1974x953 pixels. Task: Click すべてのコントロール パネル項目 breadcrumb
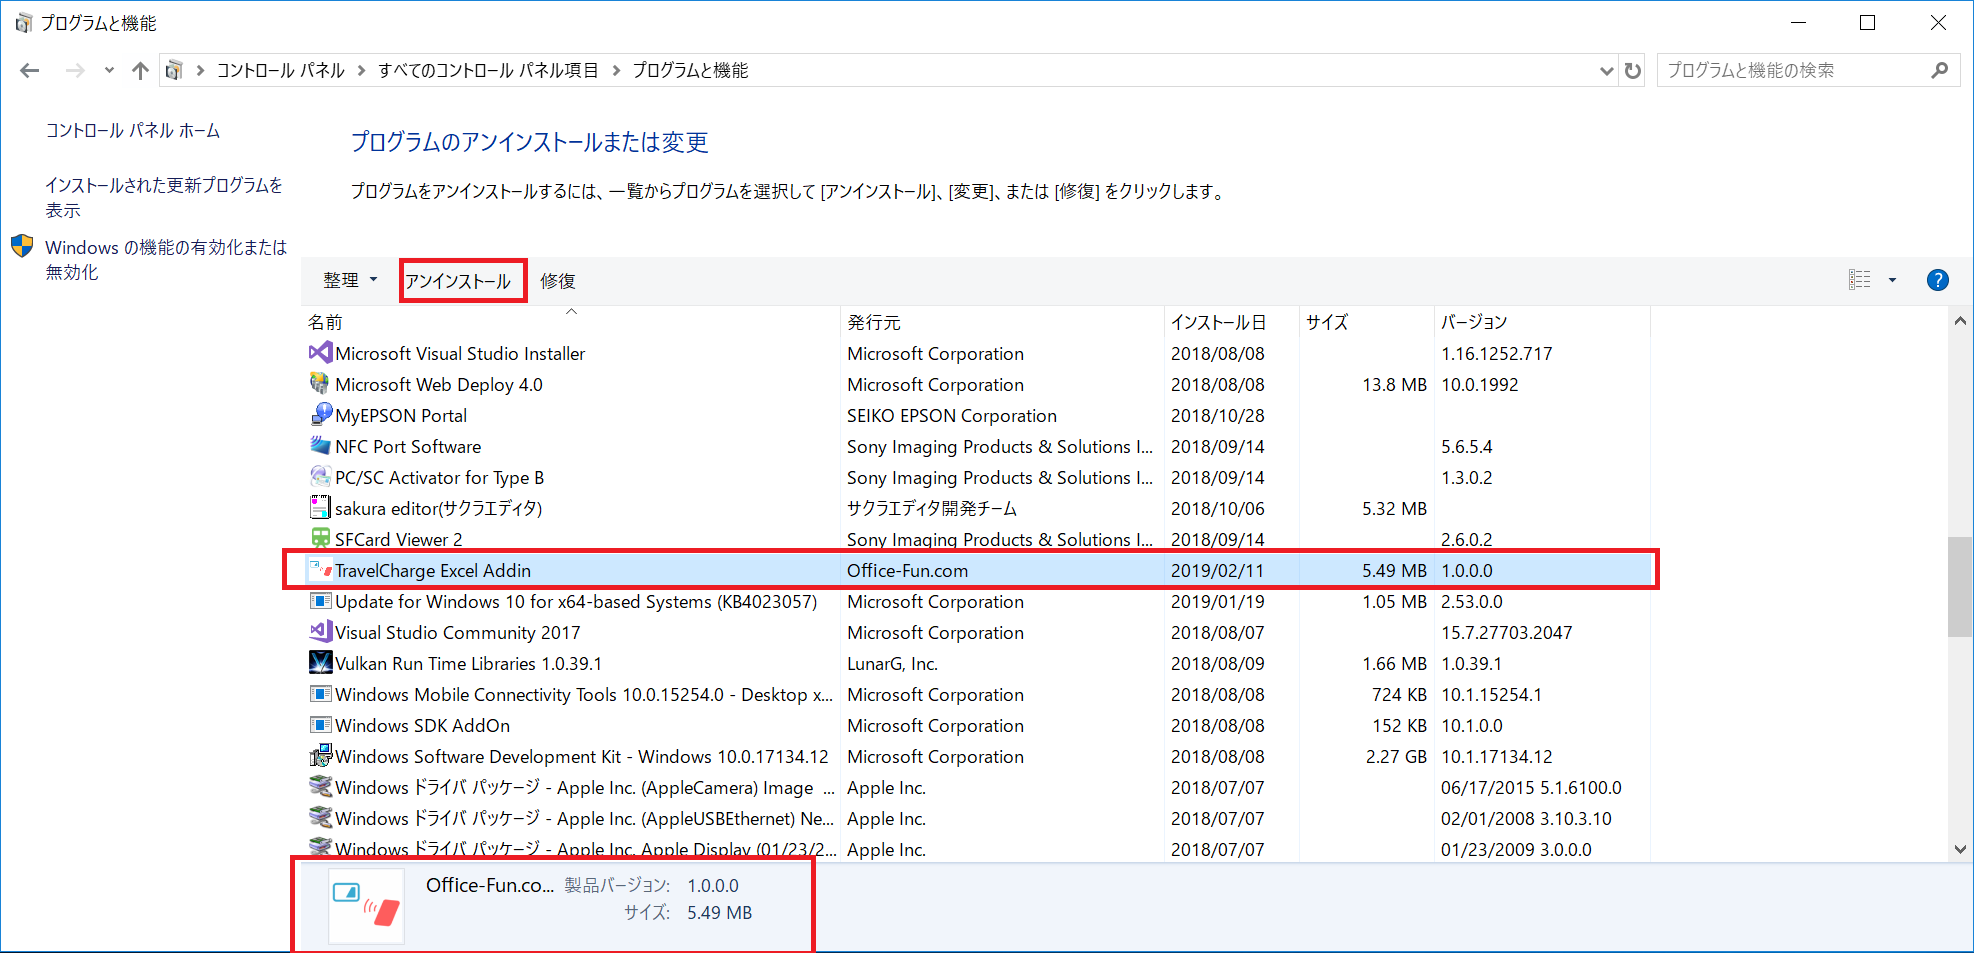[x=488, y=70]
